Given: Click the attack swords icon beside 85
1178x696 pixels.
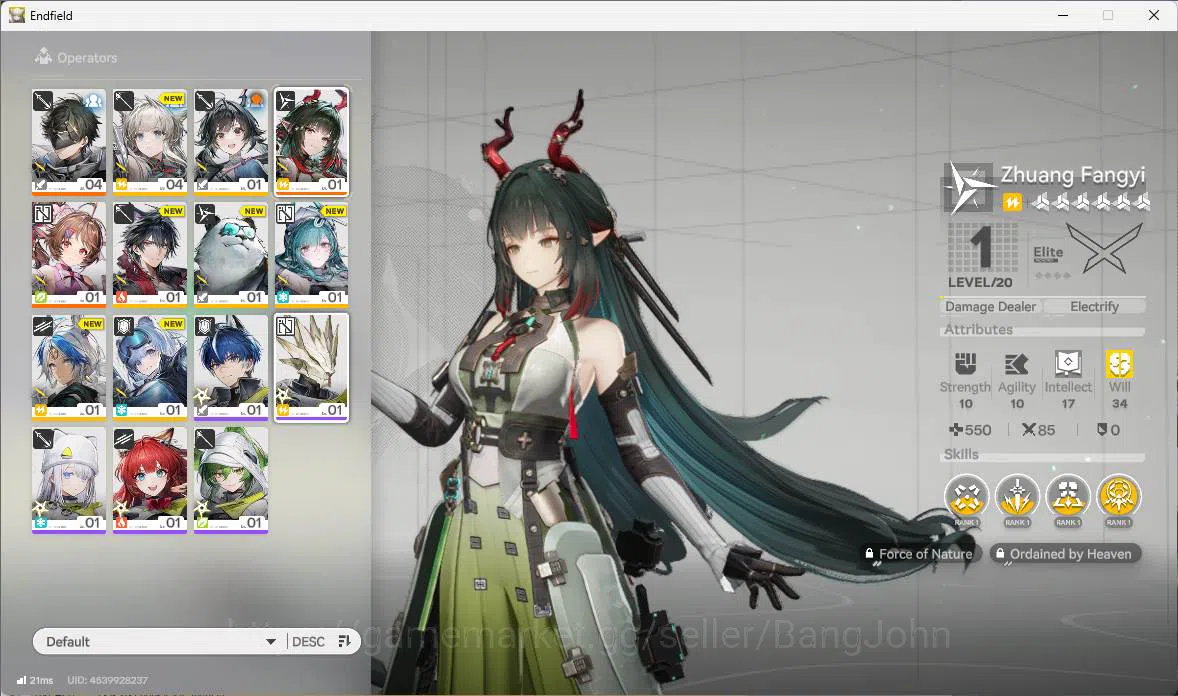Looking at the screenshot, I should click(1028, 430).
